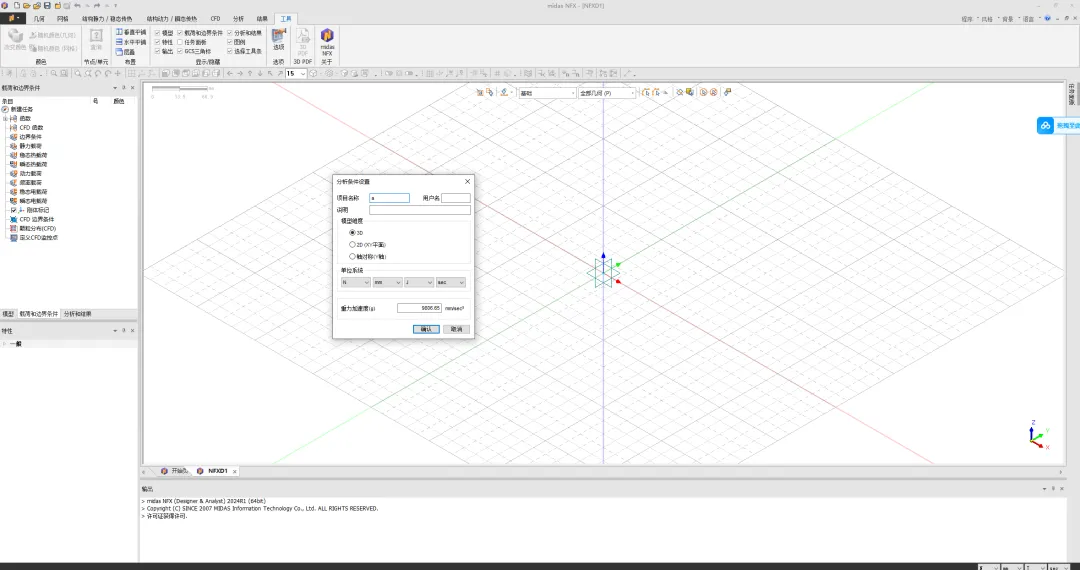
Task: Select the 轴对称(Y轴) radio button
Action: (353, 256)
